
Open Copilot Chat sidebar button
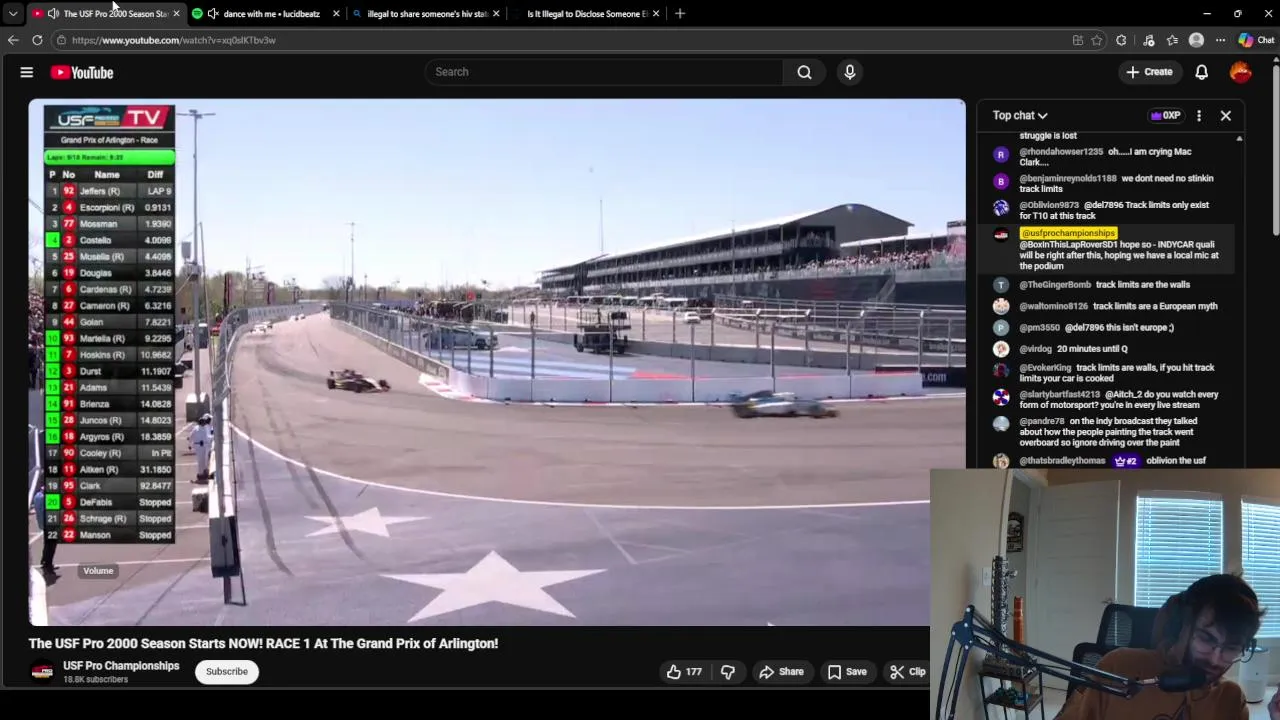(x=1256, y=40)
